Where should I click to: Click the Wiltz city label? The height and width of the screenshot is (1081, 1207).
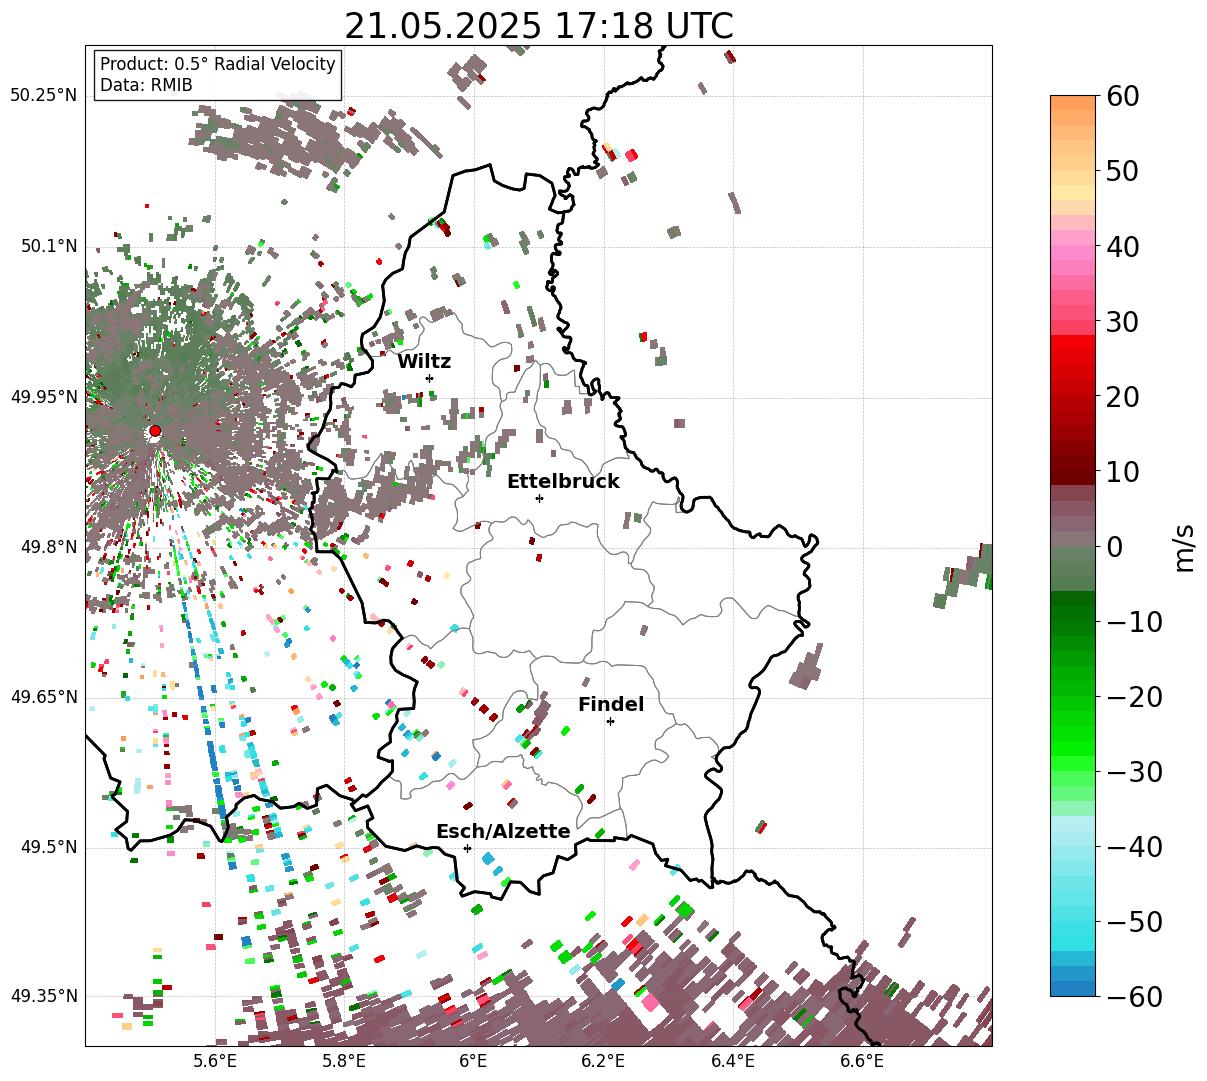pos(424,361)
